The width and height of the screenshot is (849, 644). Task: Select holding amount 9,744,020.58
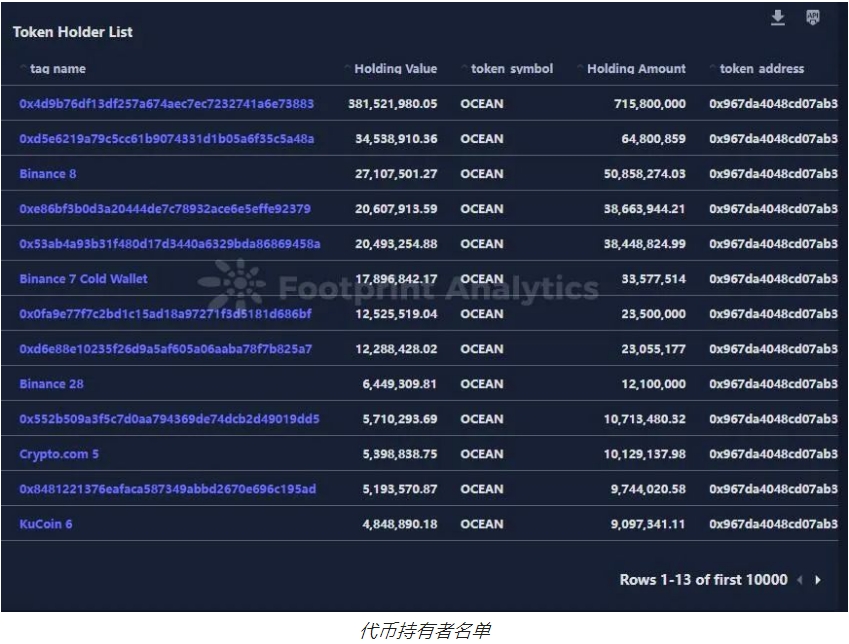[x=648, y=489]
